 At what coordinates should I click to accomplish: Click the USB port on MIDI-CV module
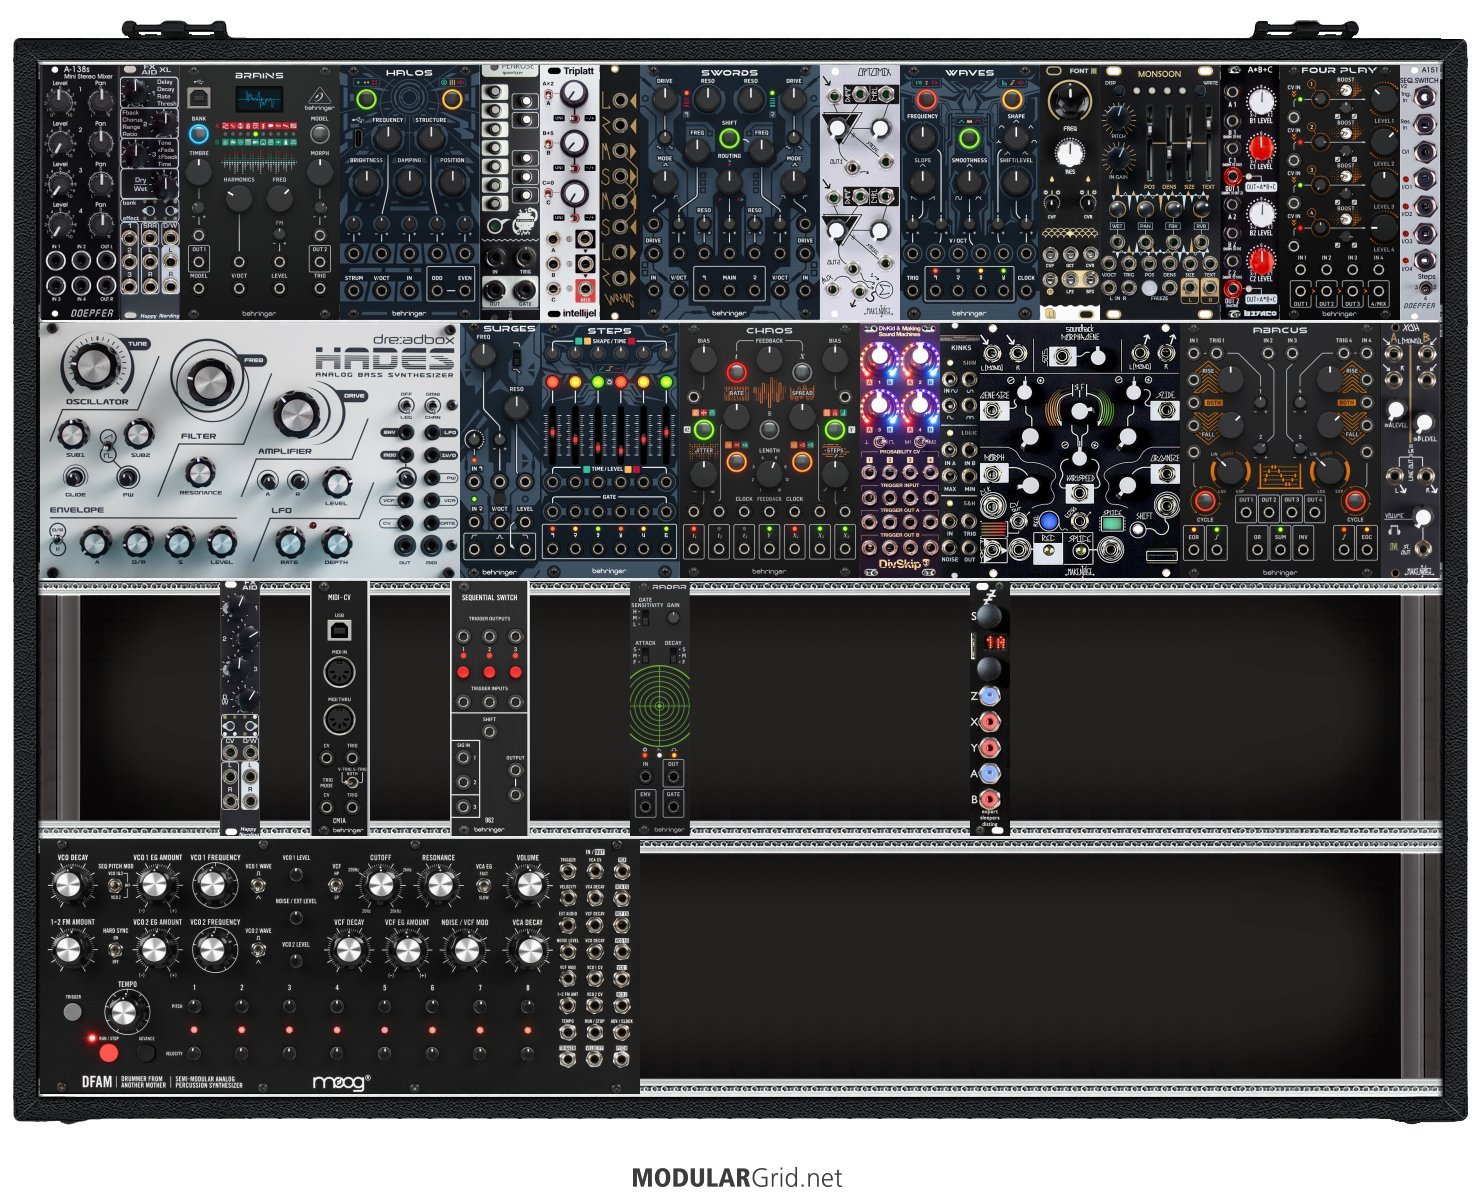(339, 629)
